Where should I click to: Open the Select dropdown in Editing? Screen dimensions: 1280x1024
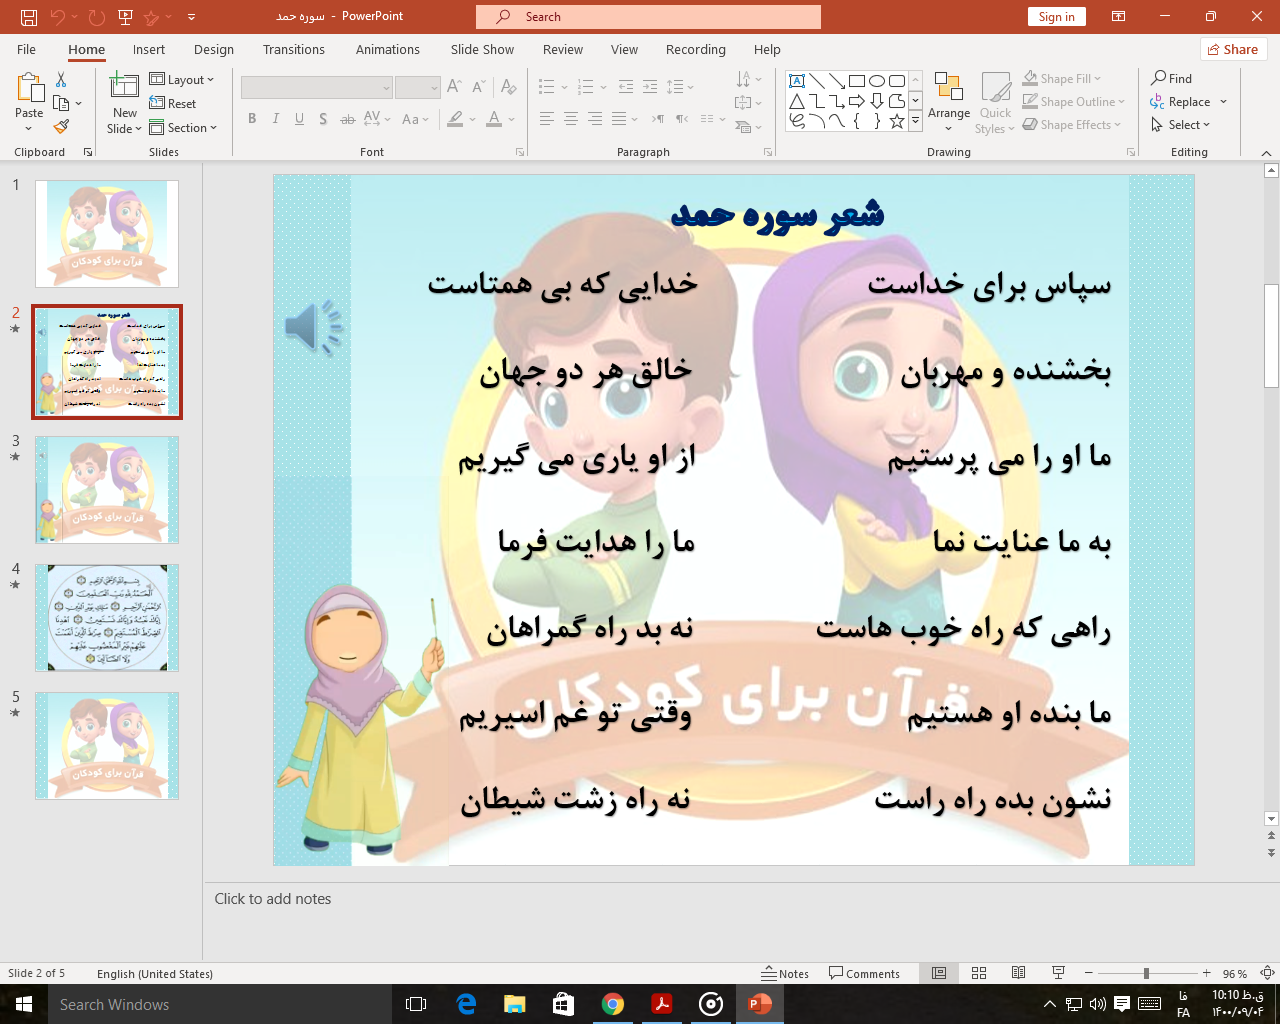click(x=1181, y=125)
